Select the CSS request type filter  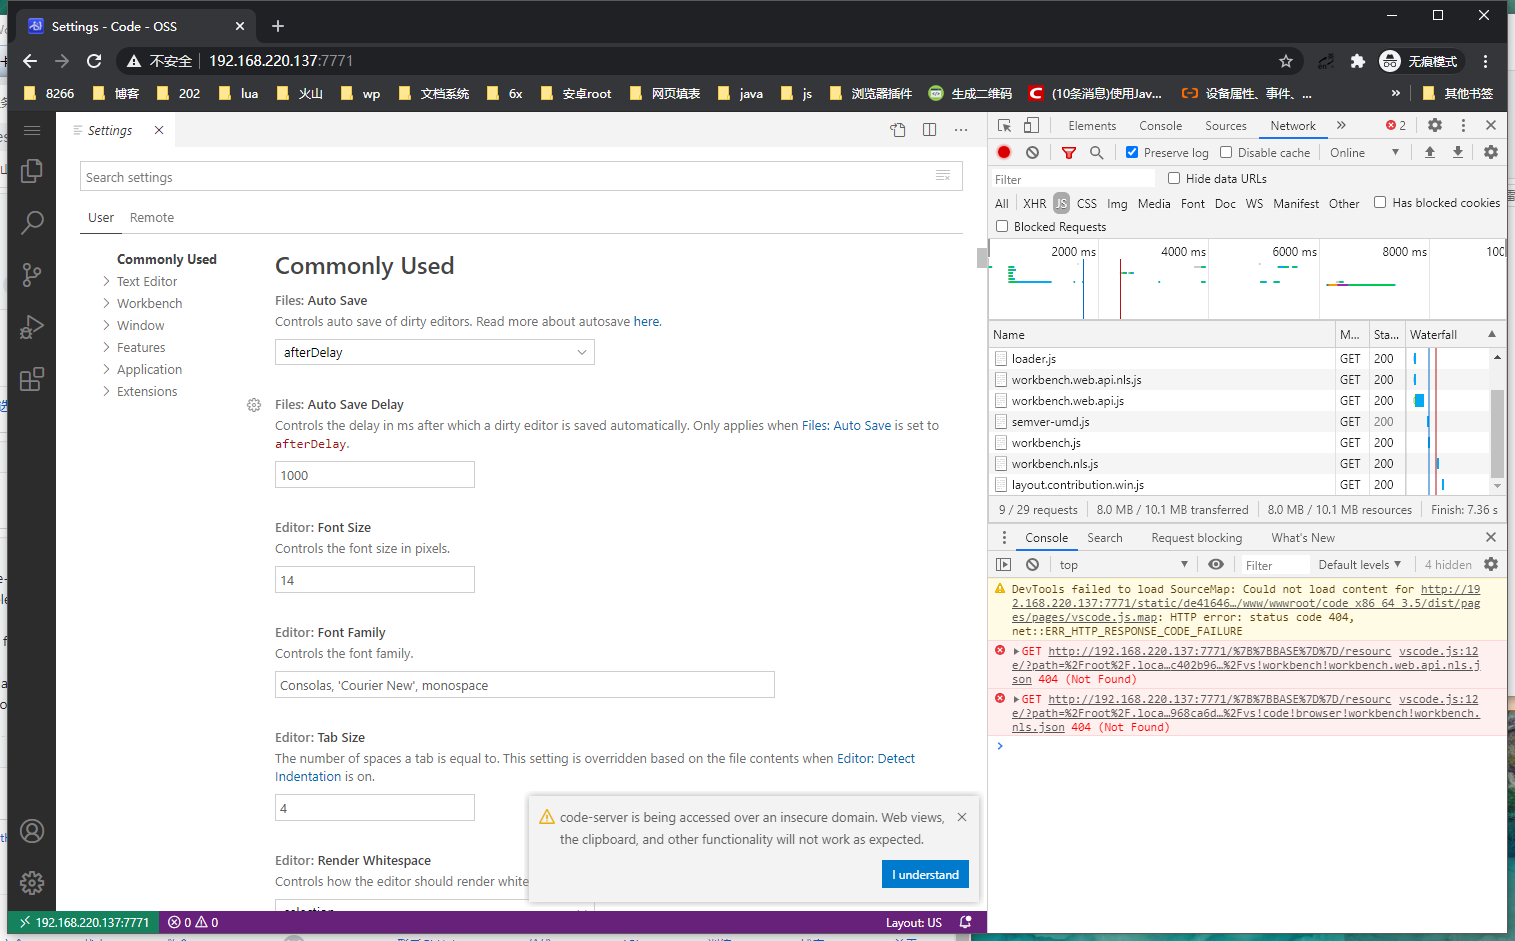point(1087,203)
